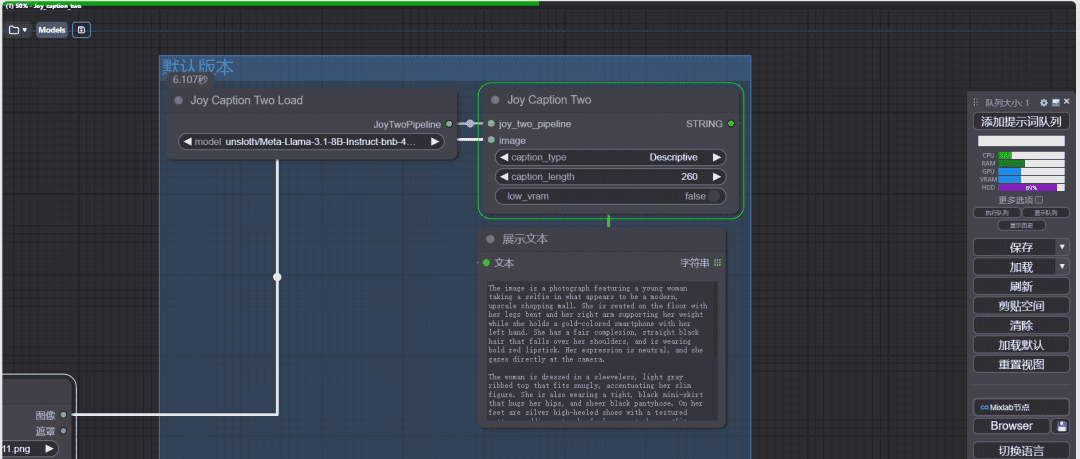Open 剪贴空间
Viewport: 1080px width, 459px height.
point(1021,306)
